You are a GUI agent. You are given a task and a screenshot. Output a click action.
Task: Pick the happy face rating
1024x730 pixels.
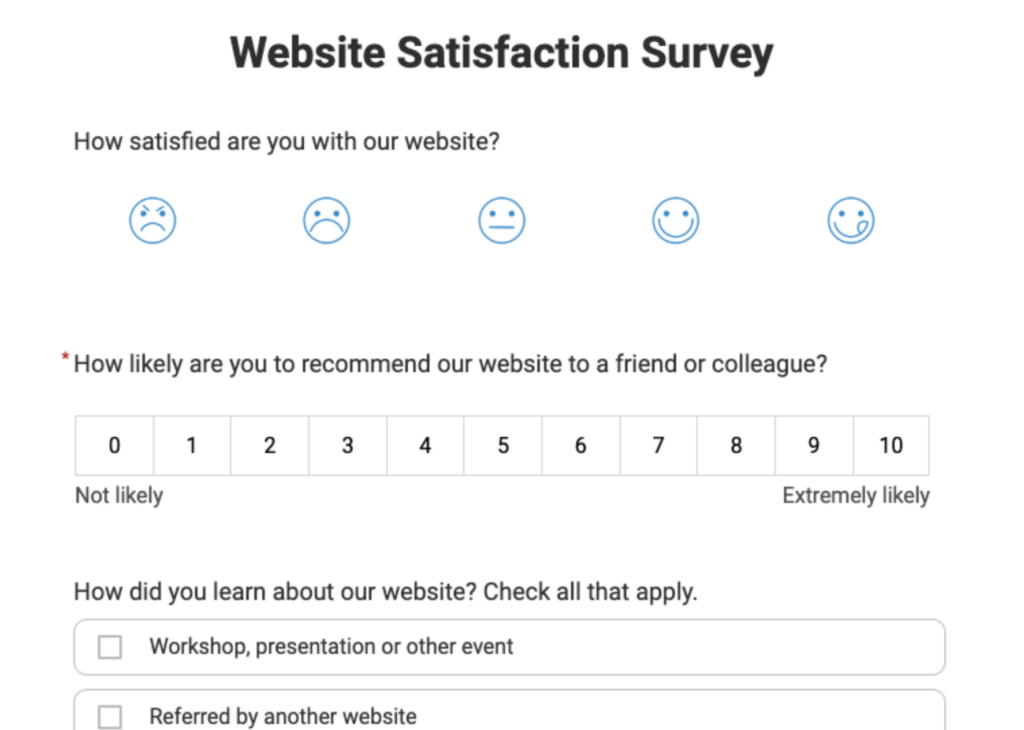click(x=675, y=220)
